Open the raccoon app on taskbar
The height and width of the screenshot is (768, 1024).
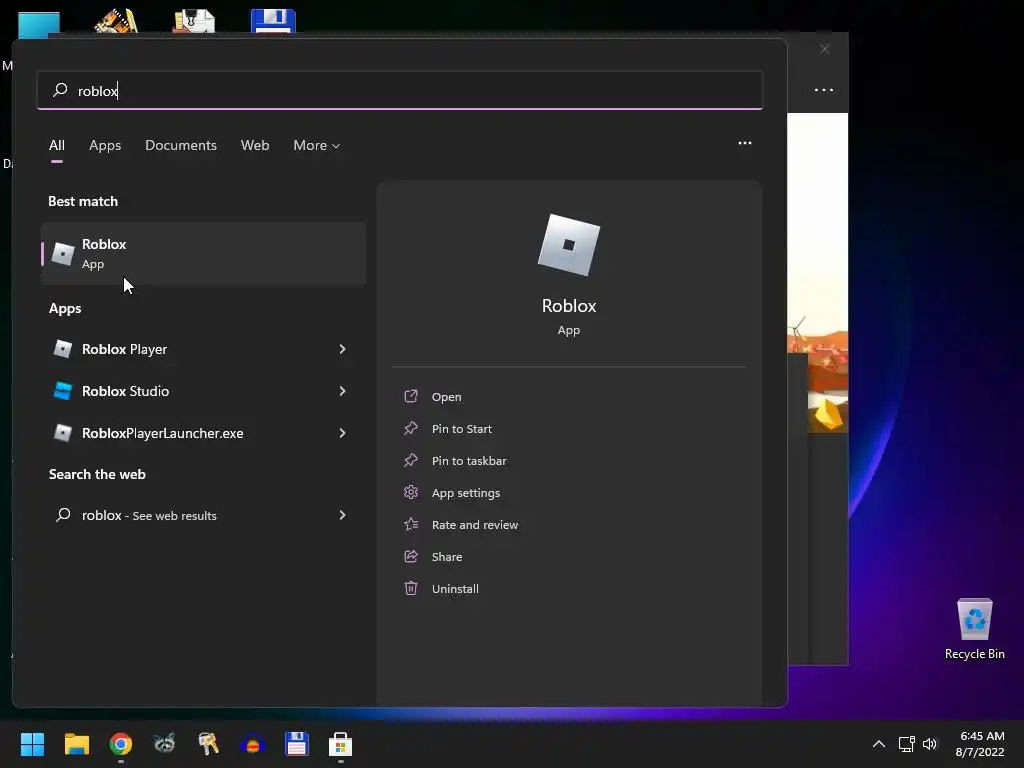coord(165,744)
